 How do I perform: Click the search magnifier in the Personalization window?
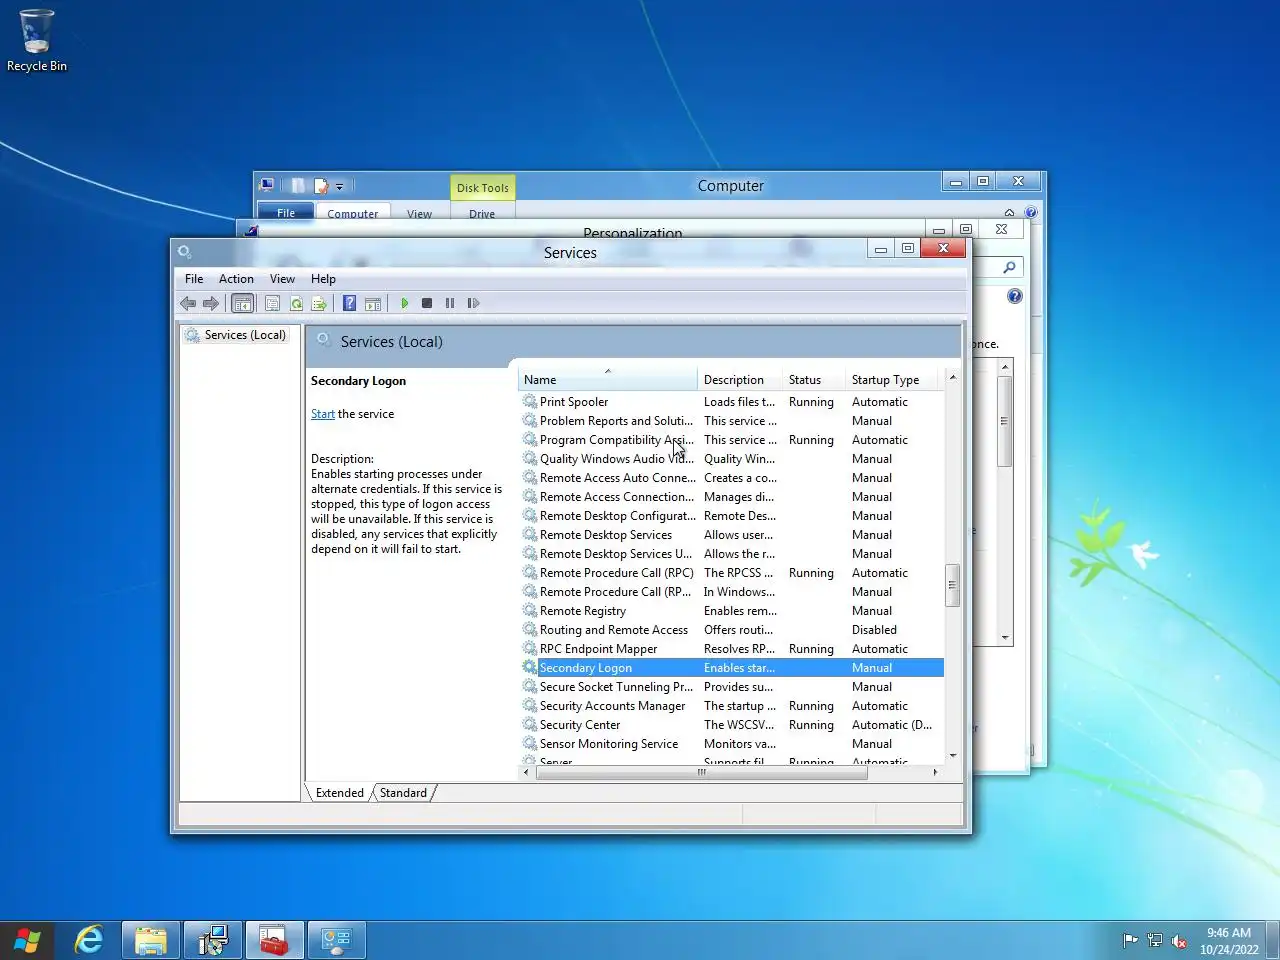1009,267
